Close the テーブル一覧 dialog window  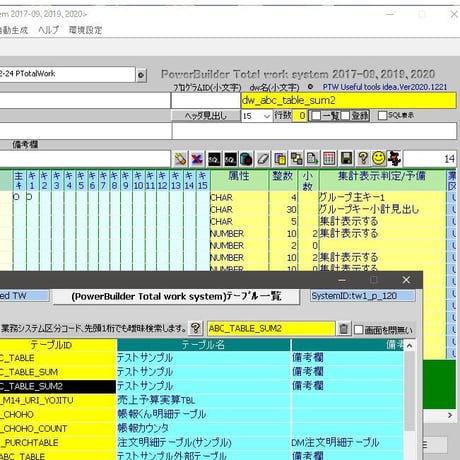(x=406, y=280)
